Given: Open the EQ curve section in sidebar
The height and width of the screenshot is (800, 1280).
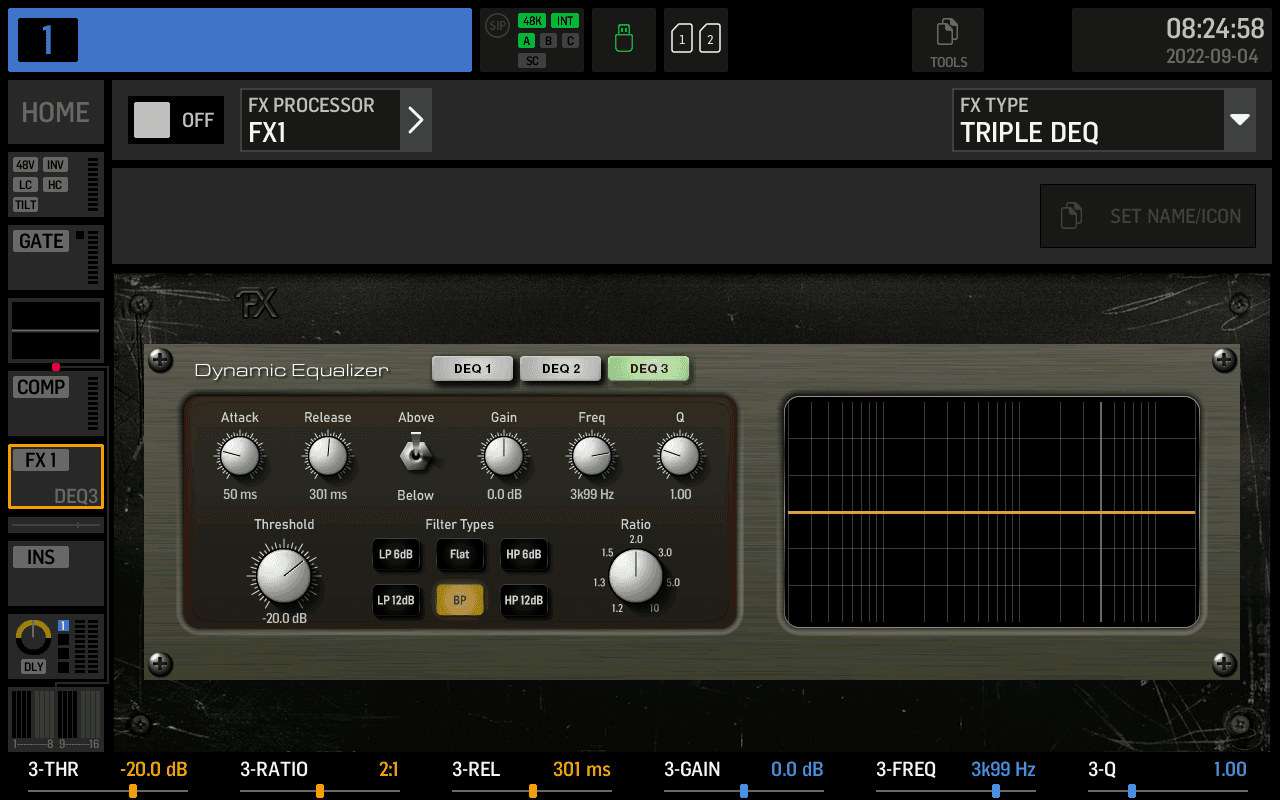Looking at the screenshot, I should [56, 331].
